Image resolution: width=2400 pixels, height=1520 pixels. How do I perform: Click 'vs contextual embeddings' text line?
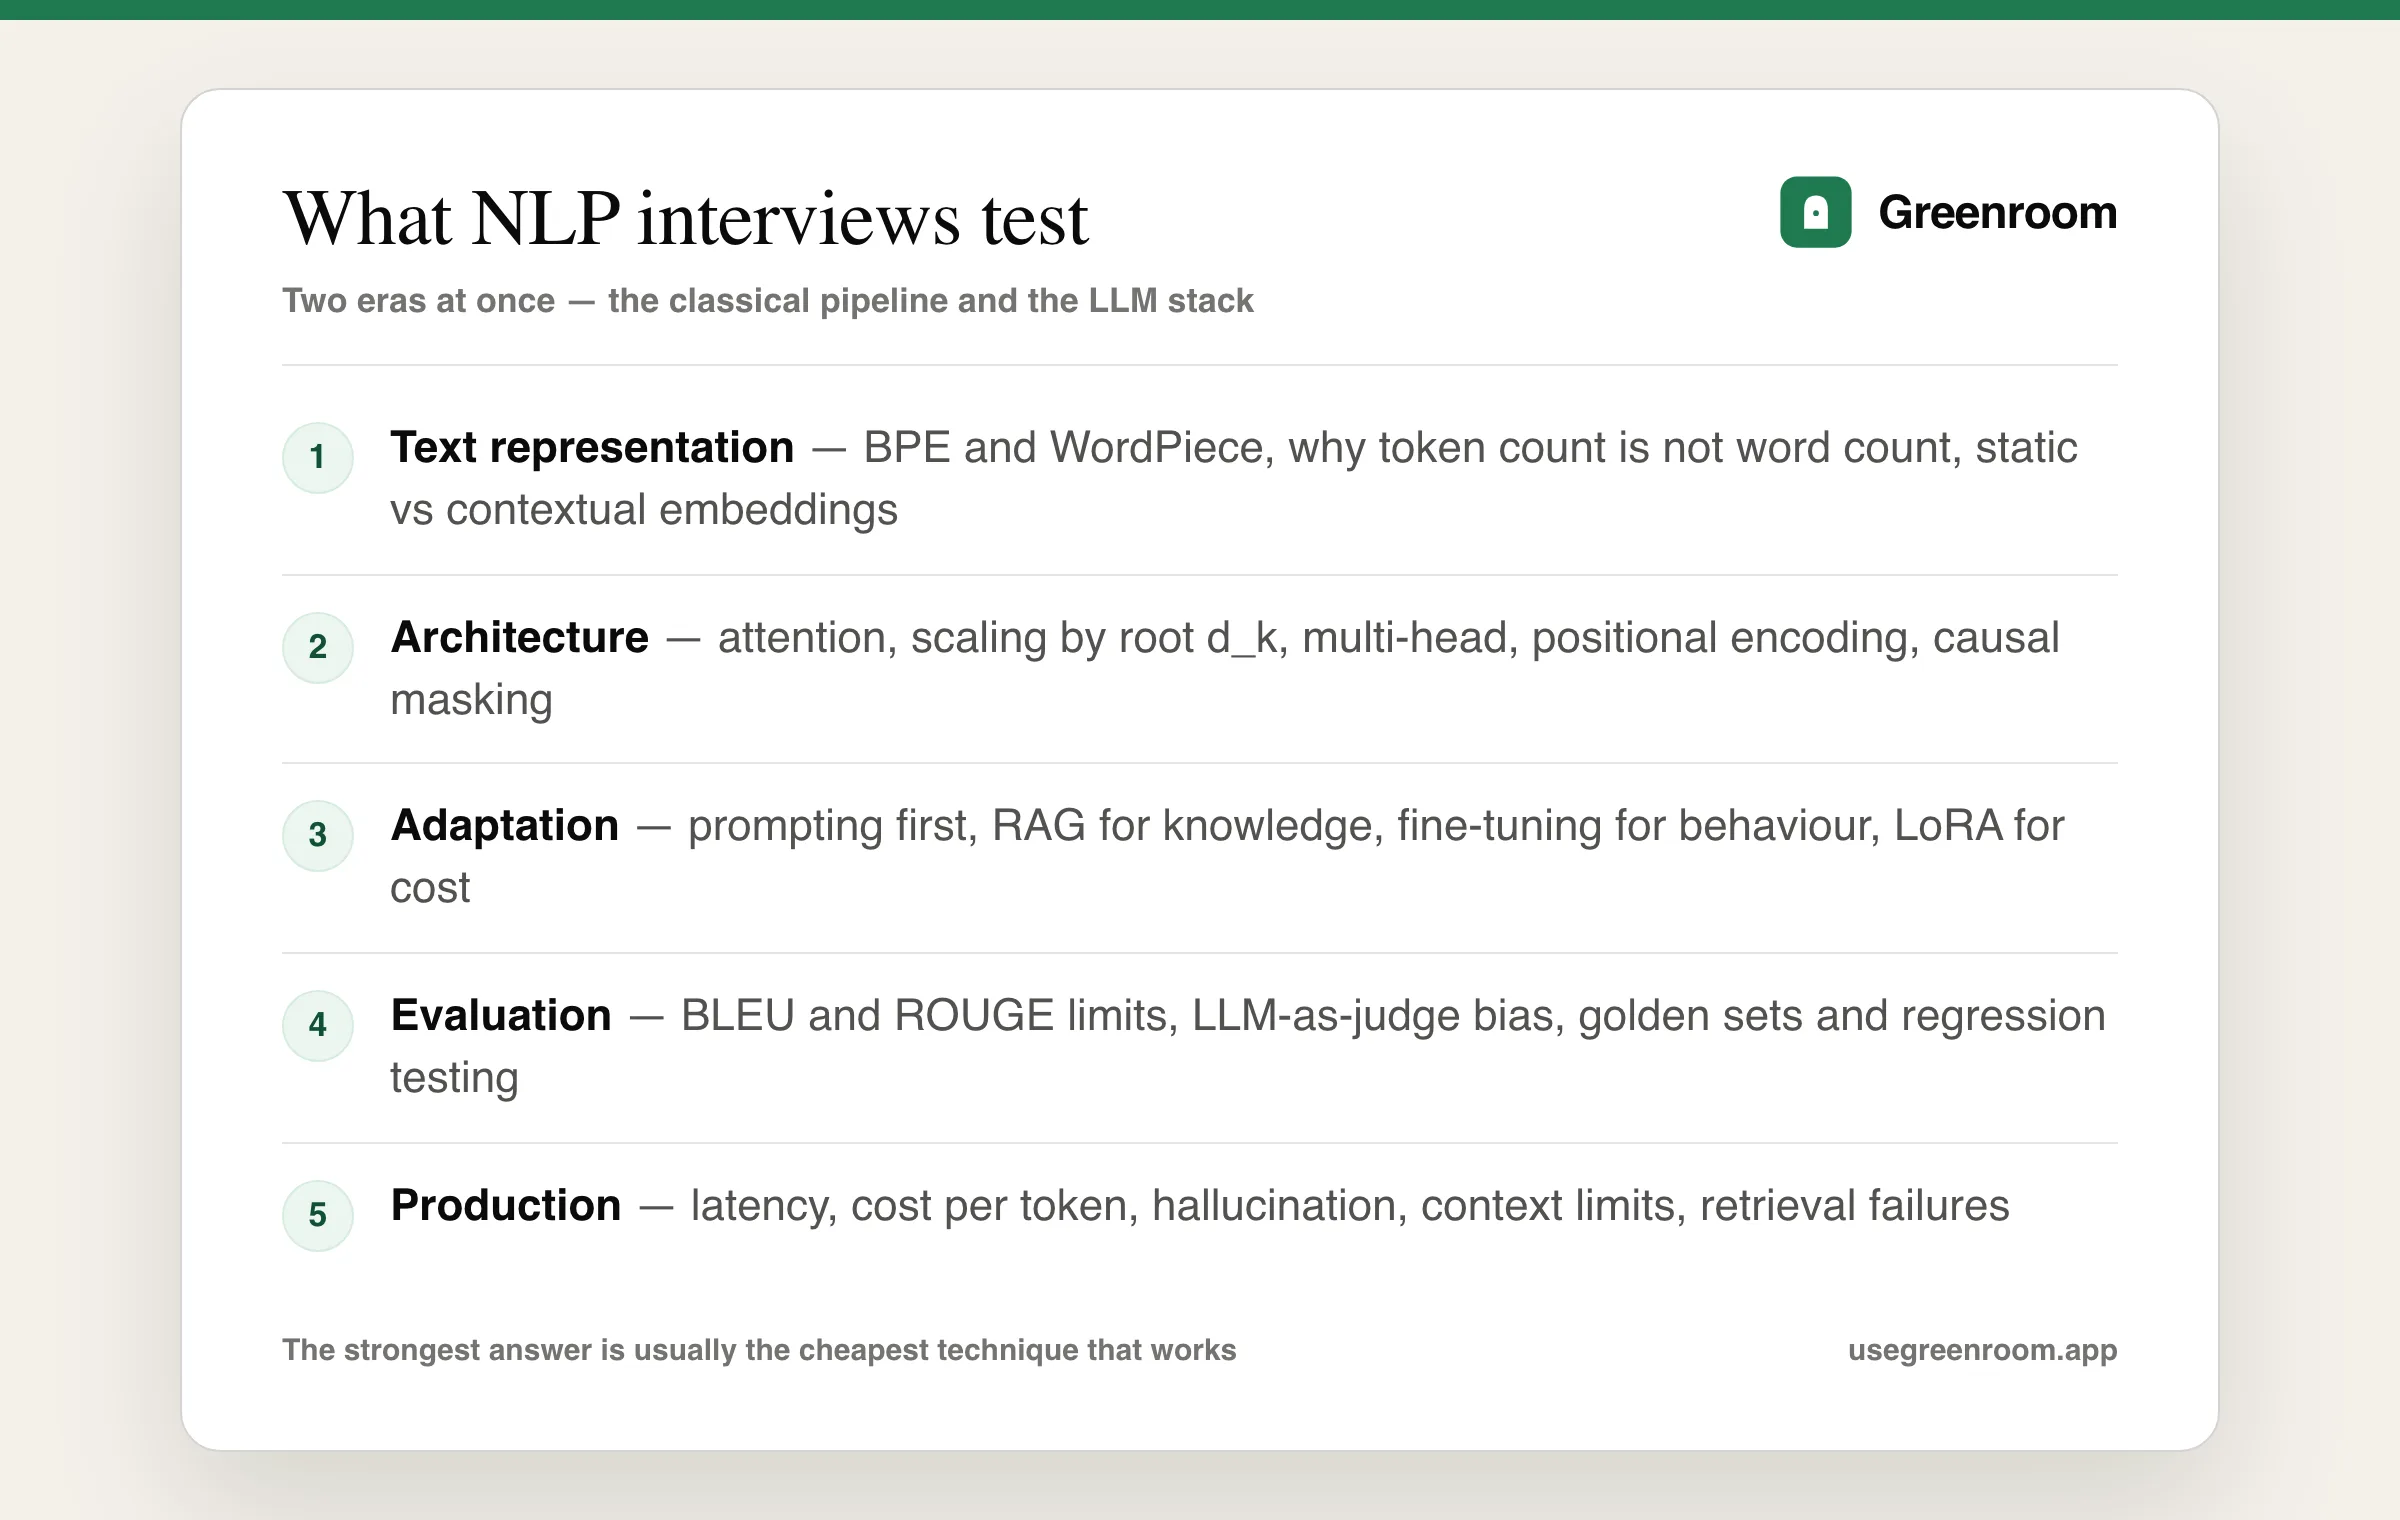tap(644, 510)
